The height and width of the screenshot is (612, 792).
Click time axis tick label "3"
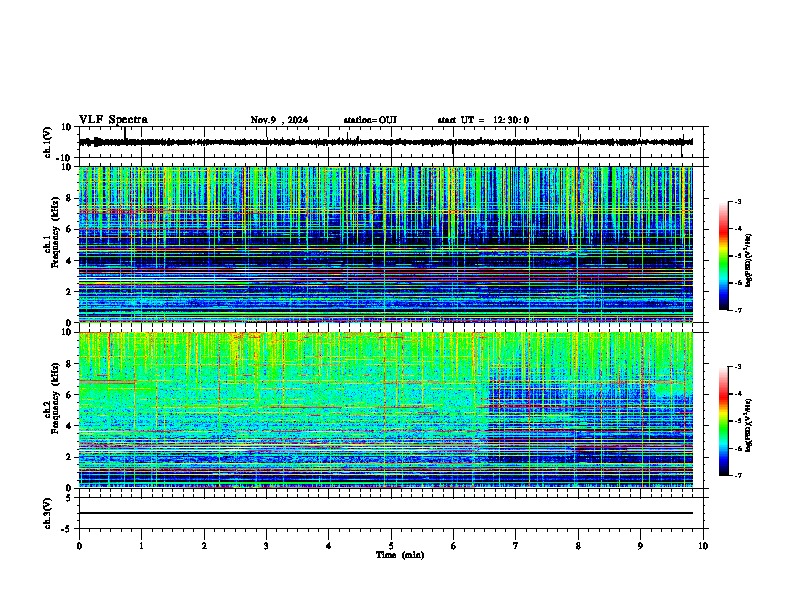pyautogui.click(x=266, y=546)
